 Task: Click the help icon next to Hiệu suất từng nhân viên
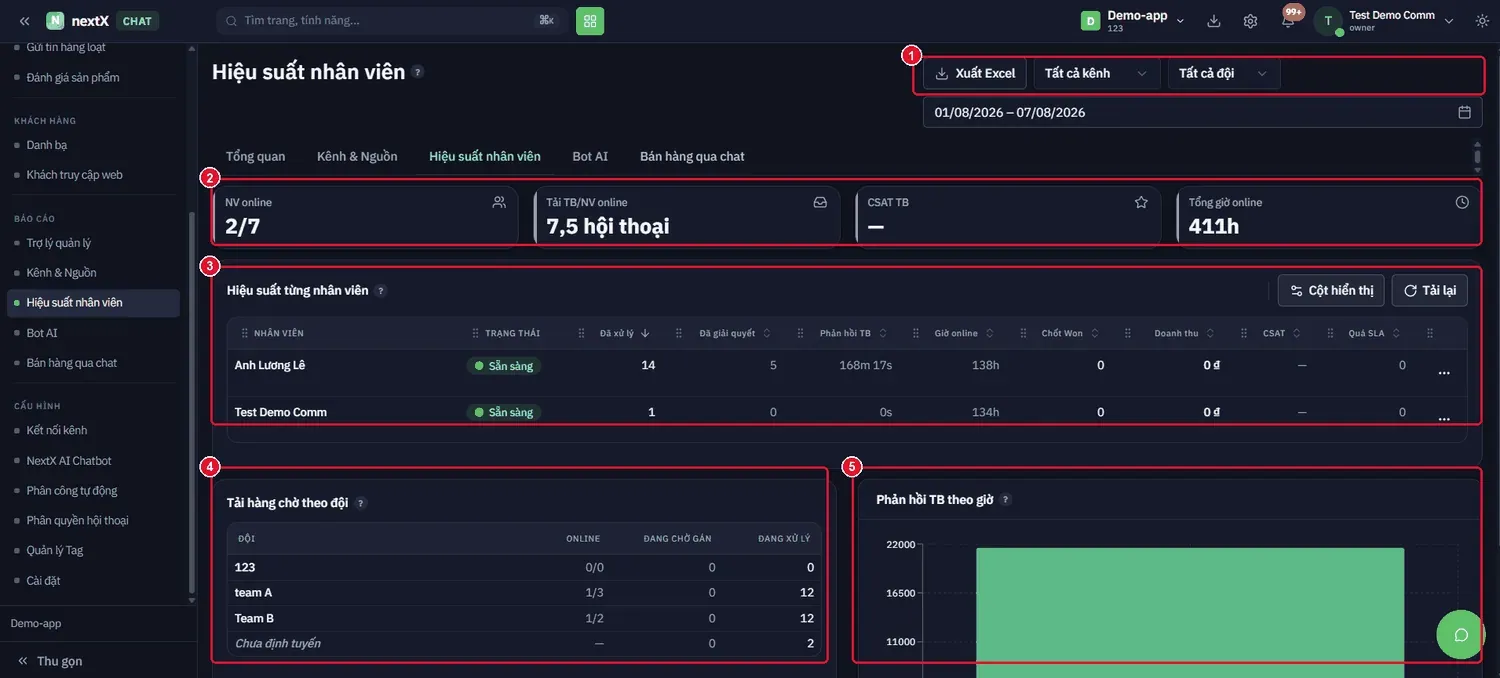(x=381, y=291)
